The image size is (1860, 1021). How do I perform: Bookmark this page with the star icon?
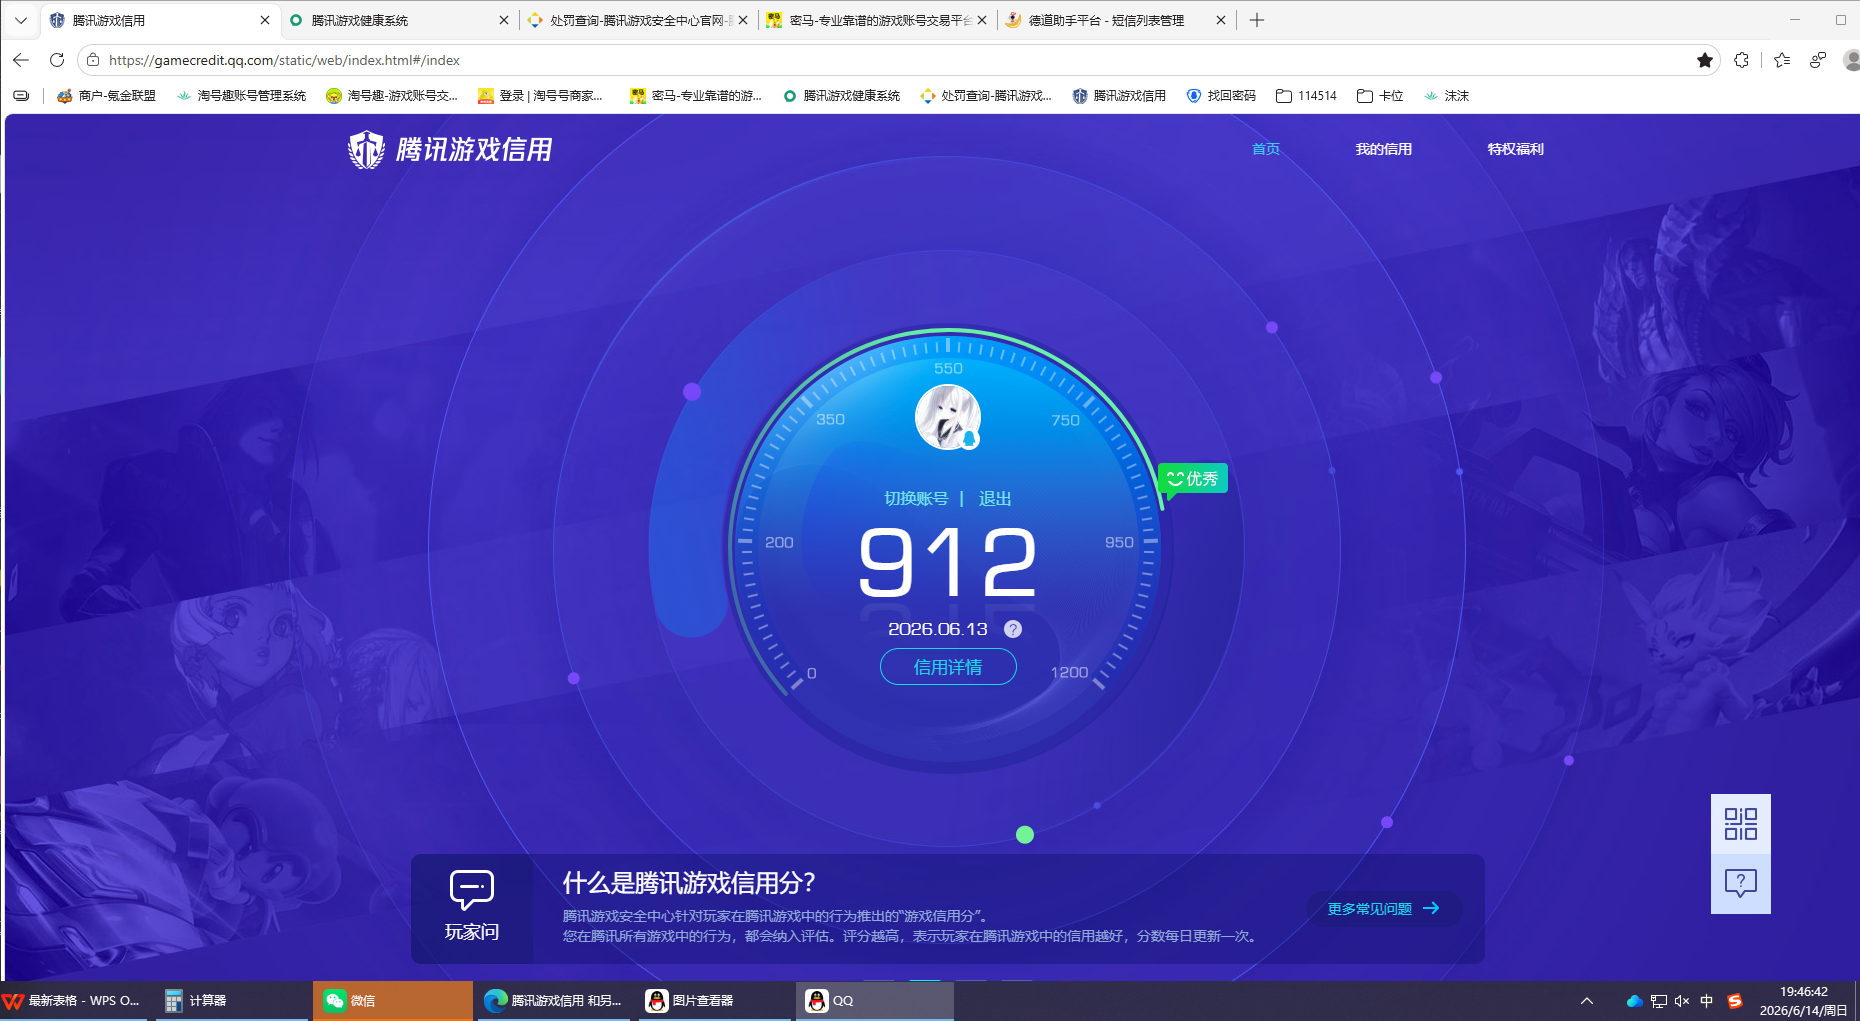1705,60
